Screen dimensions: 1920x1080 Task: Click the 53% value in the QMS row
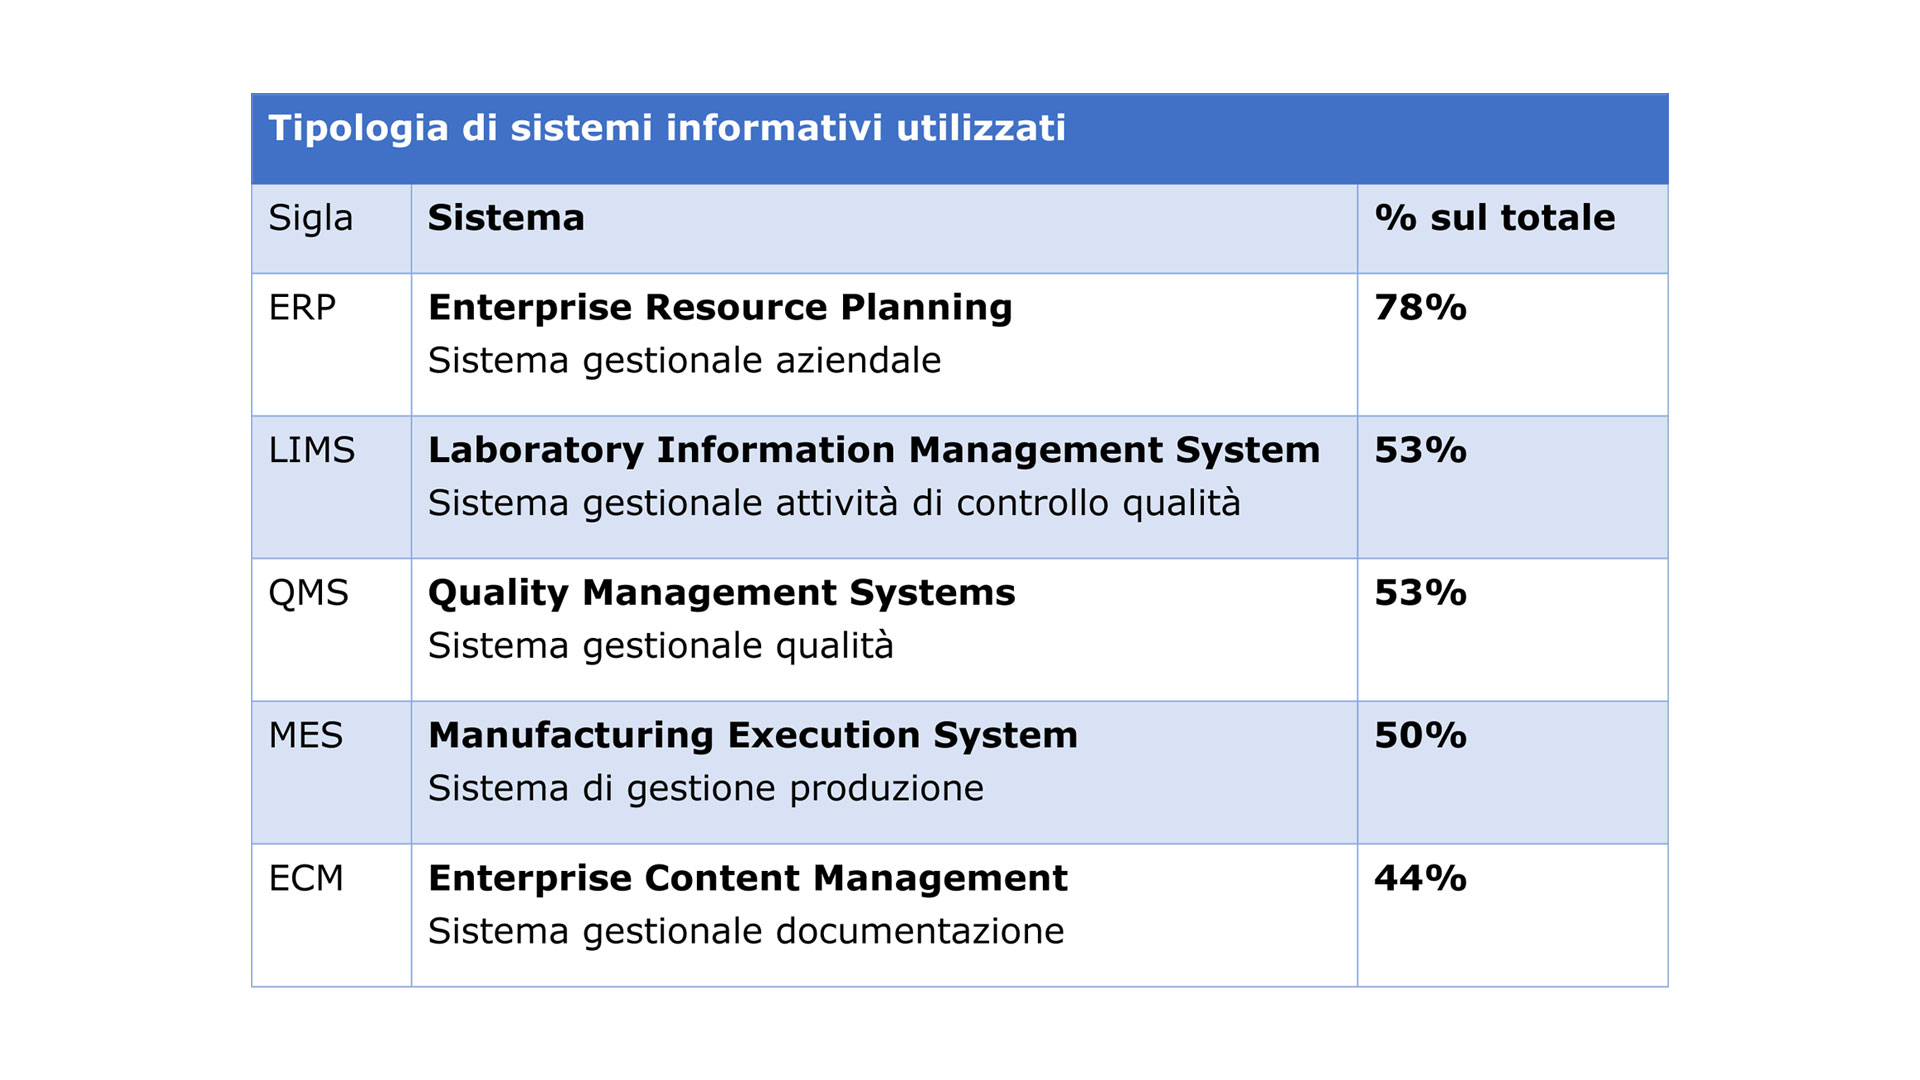[1420, 594]
